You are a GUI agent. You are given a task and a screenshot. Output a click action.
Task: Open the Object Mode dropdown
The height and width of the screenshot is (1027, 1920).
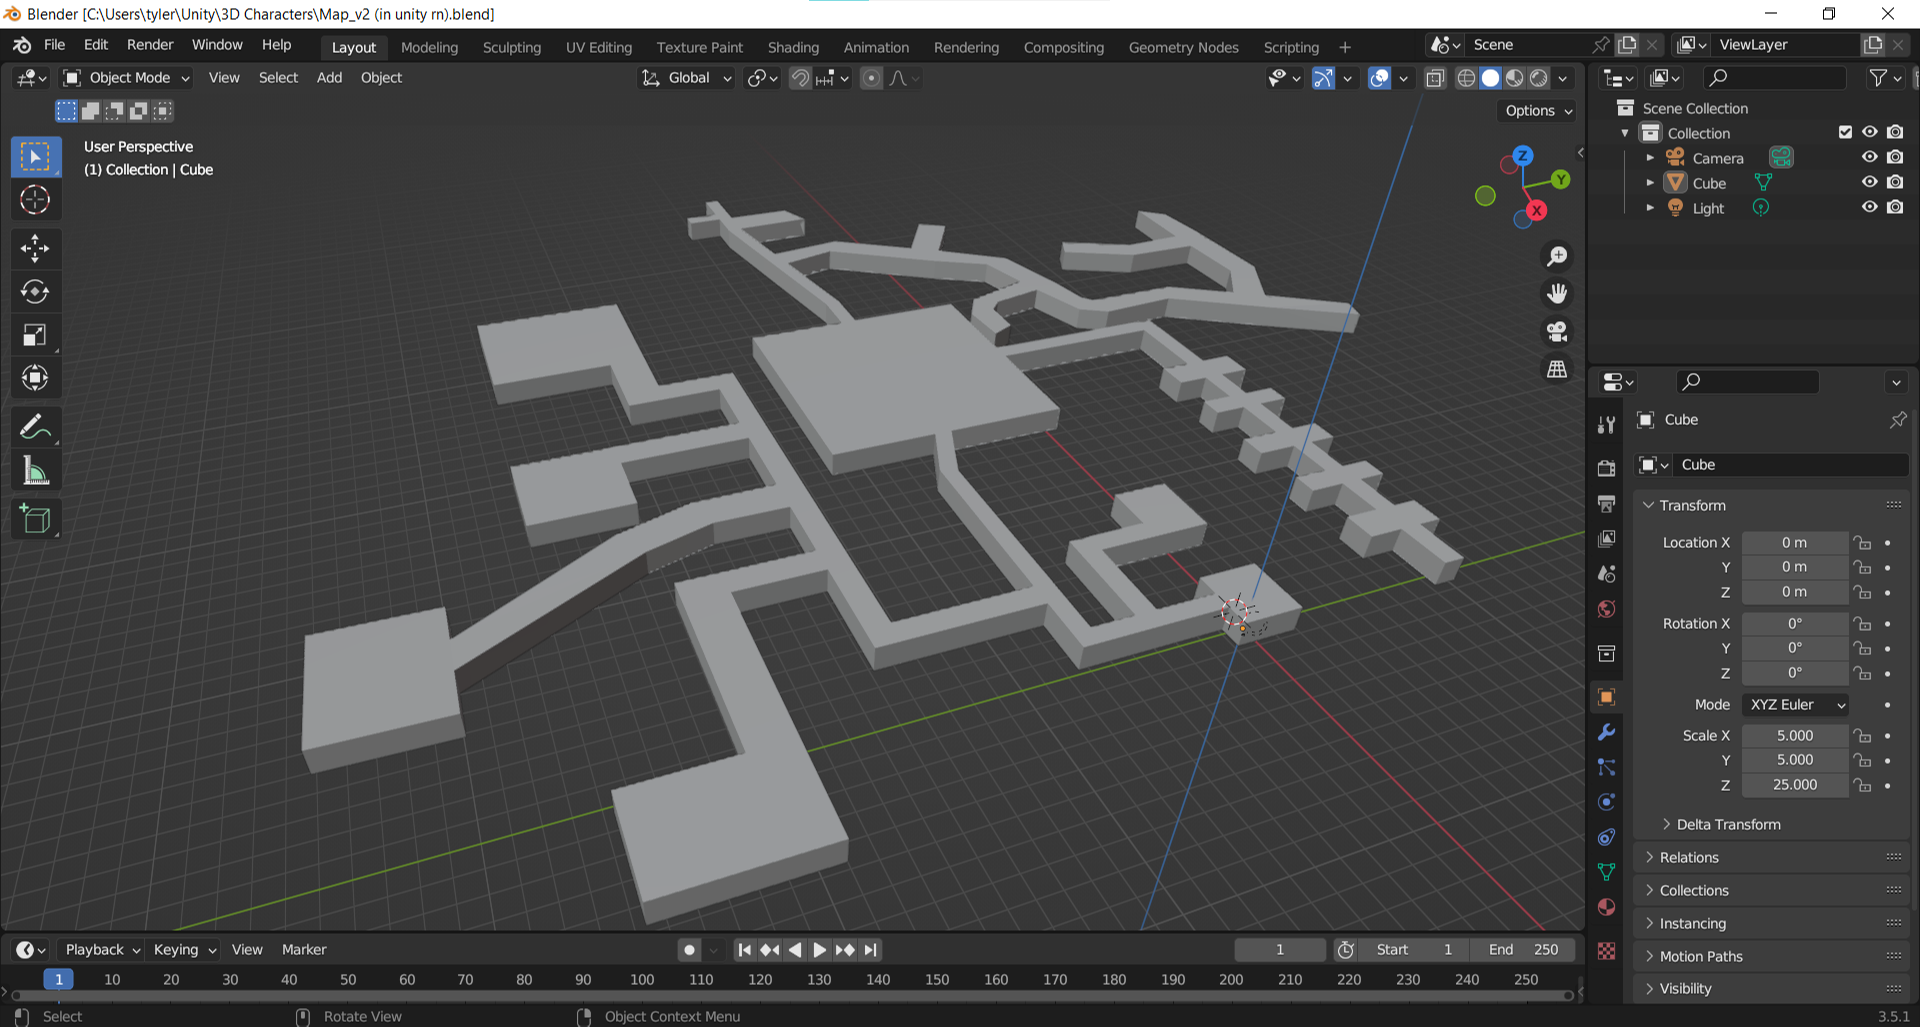pos(127,78)
